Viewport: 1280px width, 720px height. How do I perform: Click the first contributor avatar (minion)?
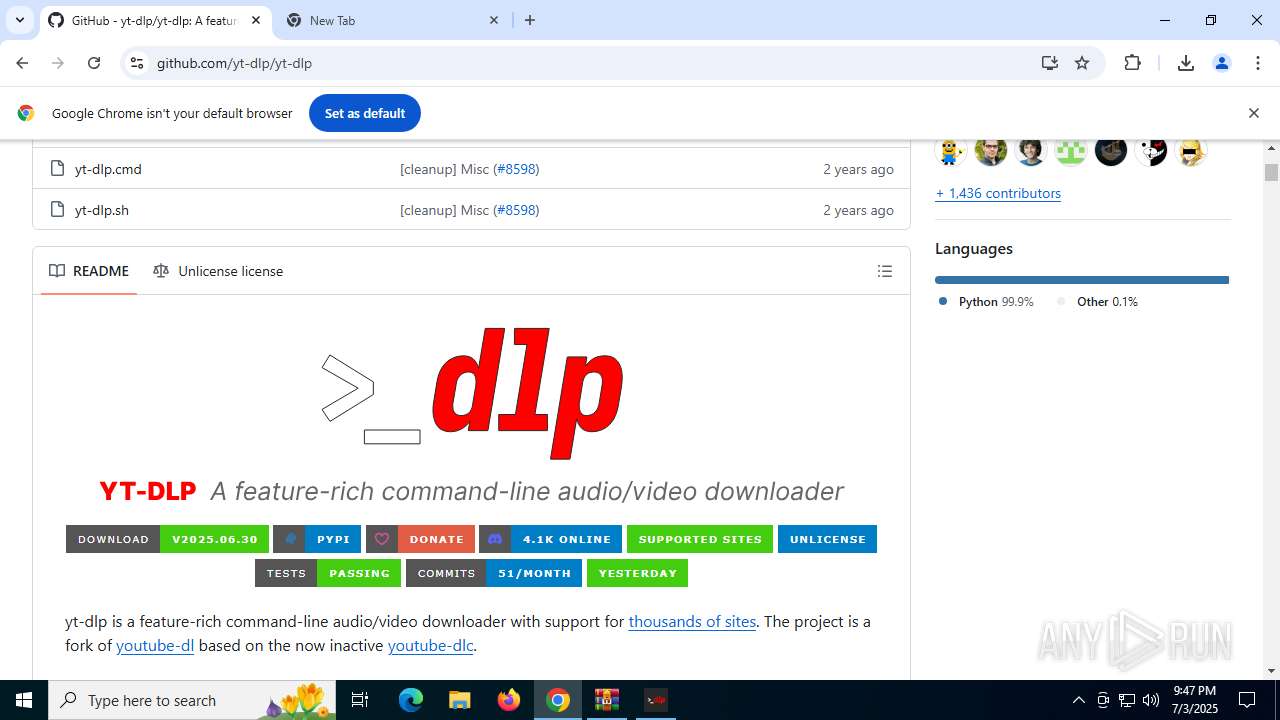951,151
